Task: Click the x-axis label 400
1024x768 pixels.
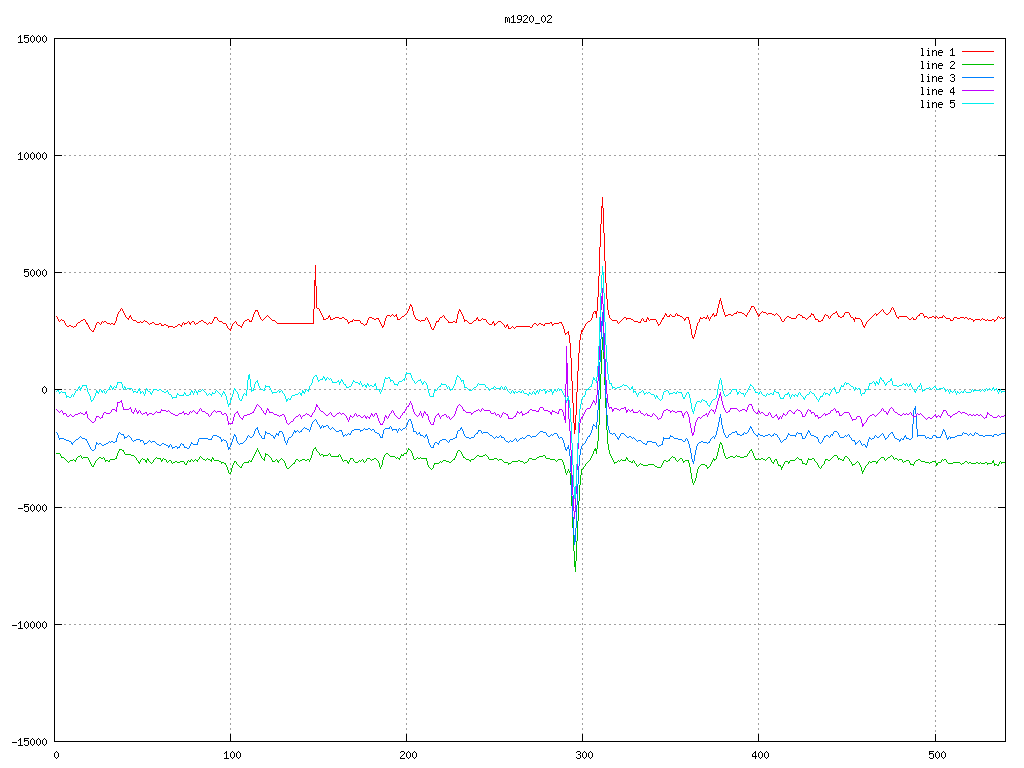Action: coord(761,756)
